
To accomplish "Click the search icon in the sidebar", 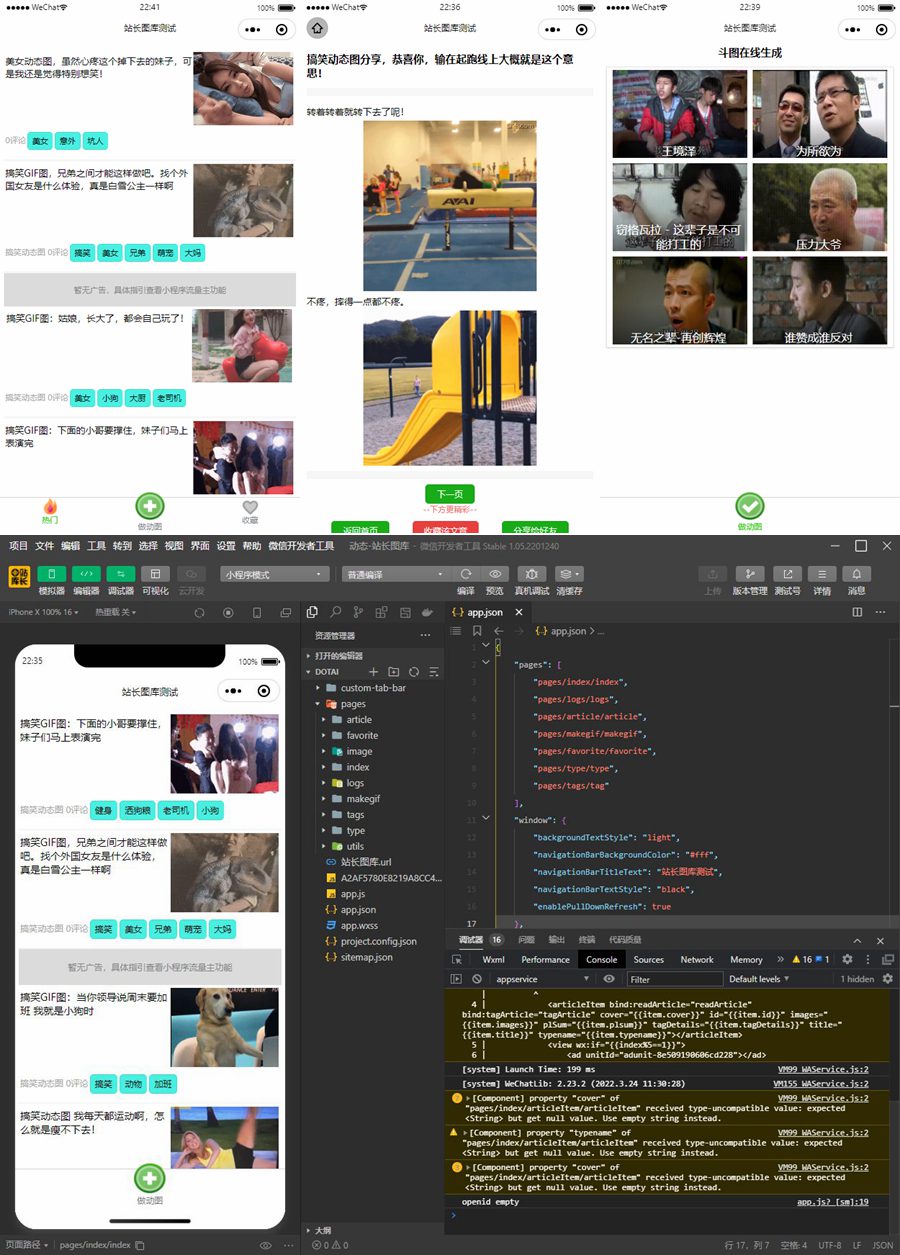I will (x=336, y=612).
